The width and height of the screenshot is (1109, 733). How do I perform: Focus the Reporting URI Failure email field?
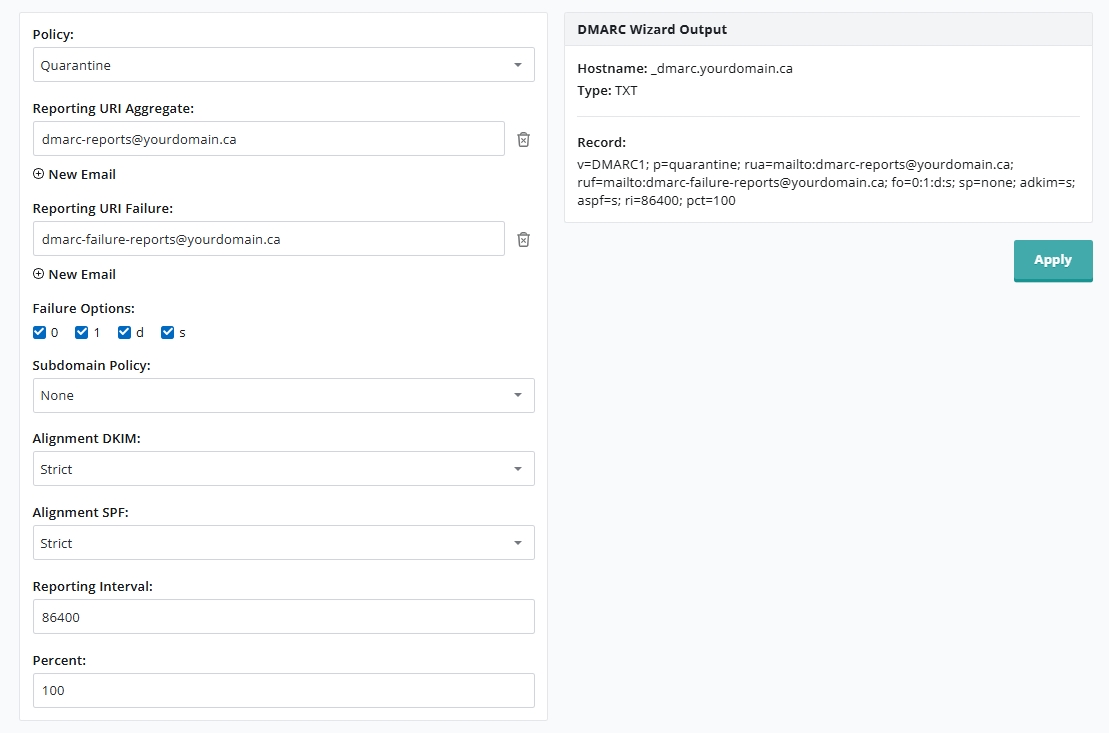(268, 240)
